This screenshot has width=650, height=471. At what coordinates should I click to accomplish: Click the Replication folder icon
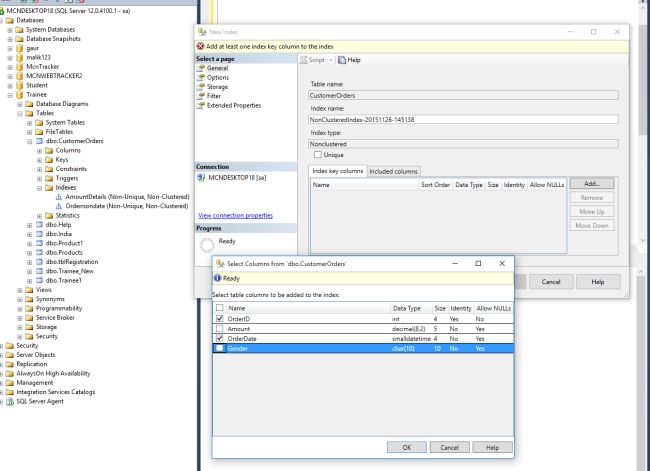tap(10, 364)
